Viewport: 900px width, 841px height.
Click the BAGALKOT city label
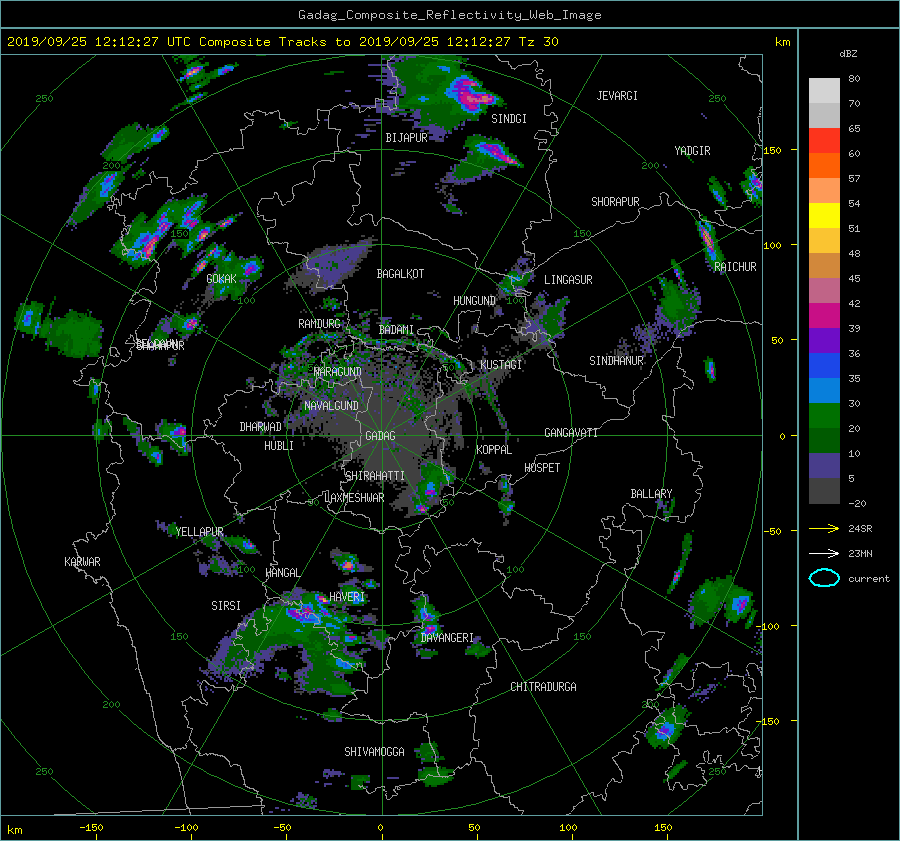400,274
